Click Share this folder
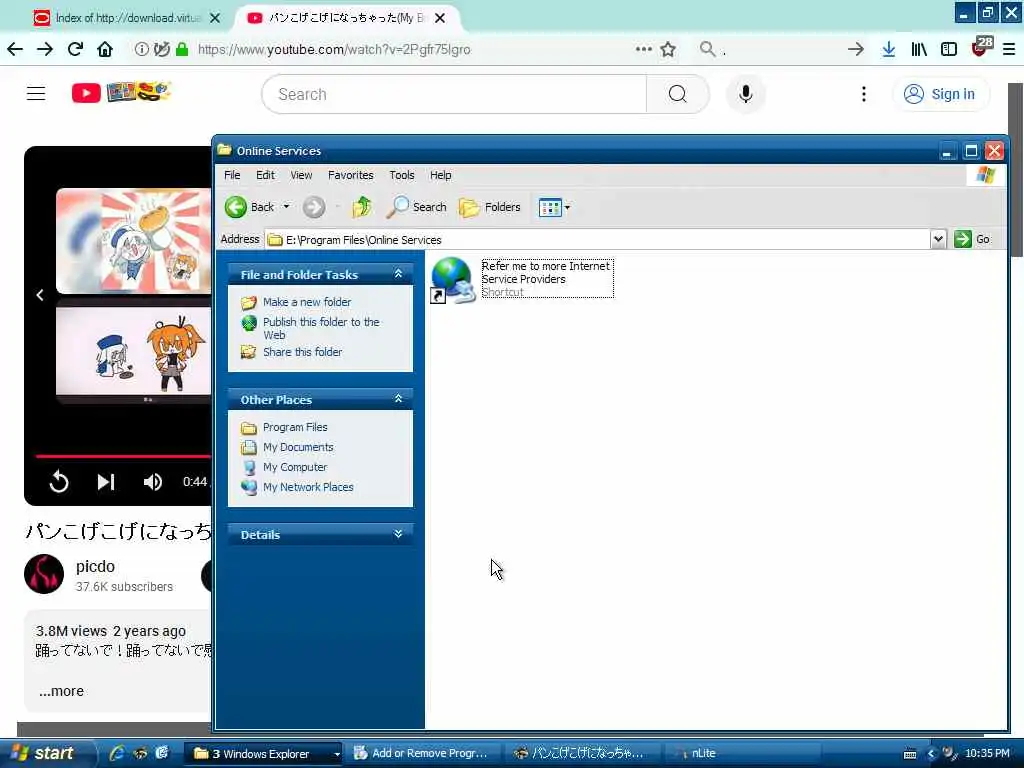Screen dimensions: 1024x768 point(302,352)
